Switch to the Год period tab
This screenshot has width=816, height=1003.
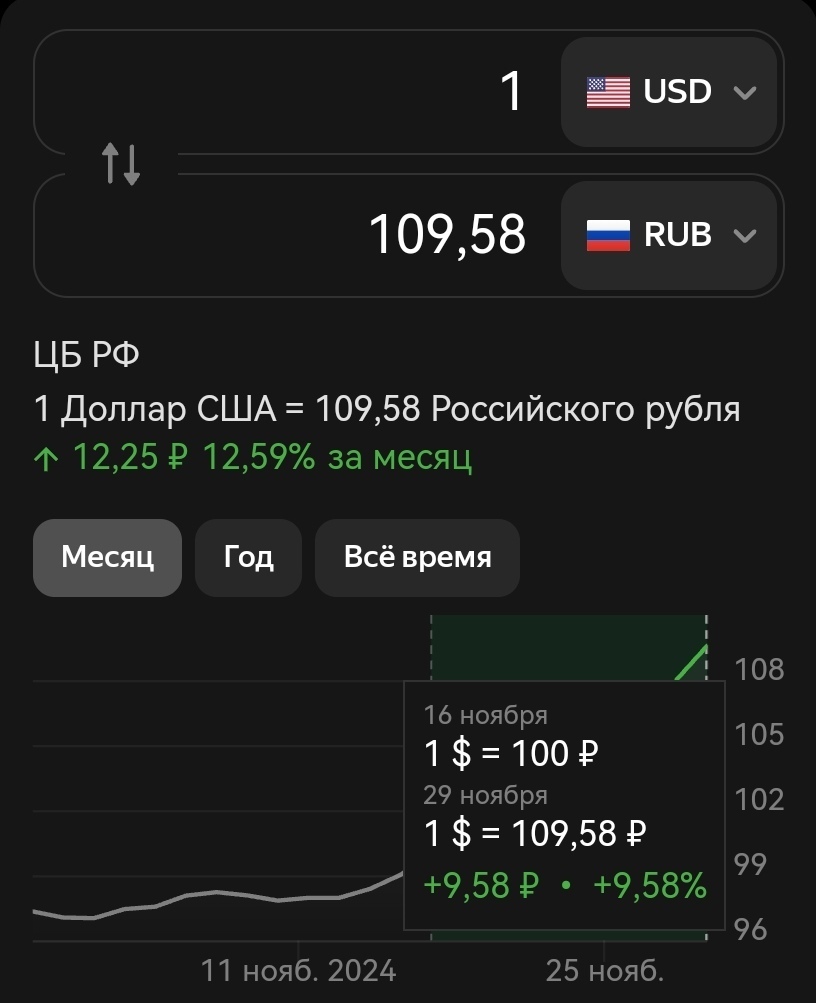pyautogui.click(x=248, y=558)
